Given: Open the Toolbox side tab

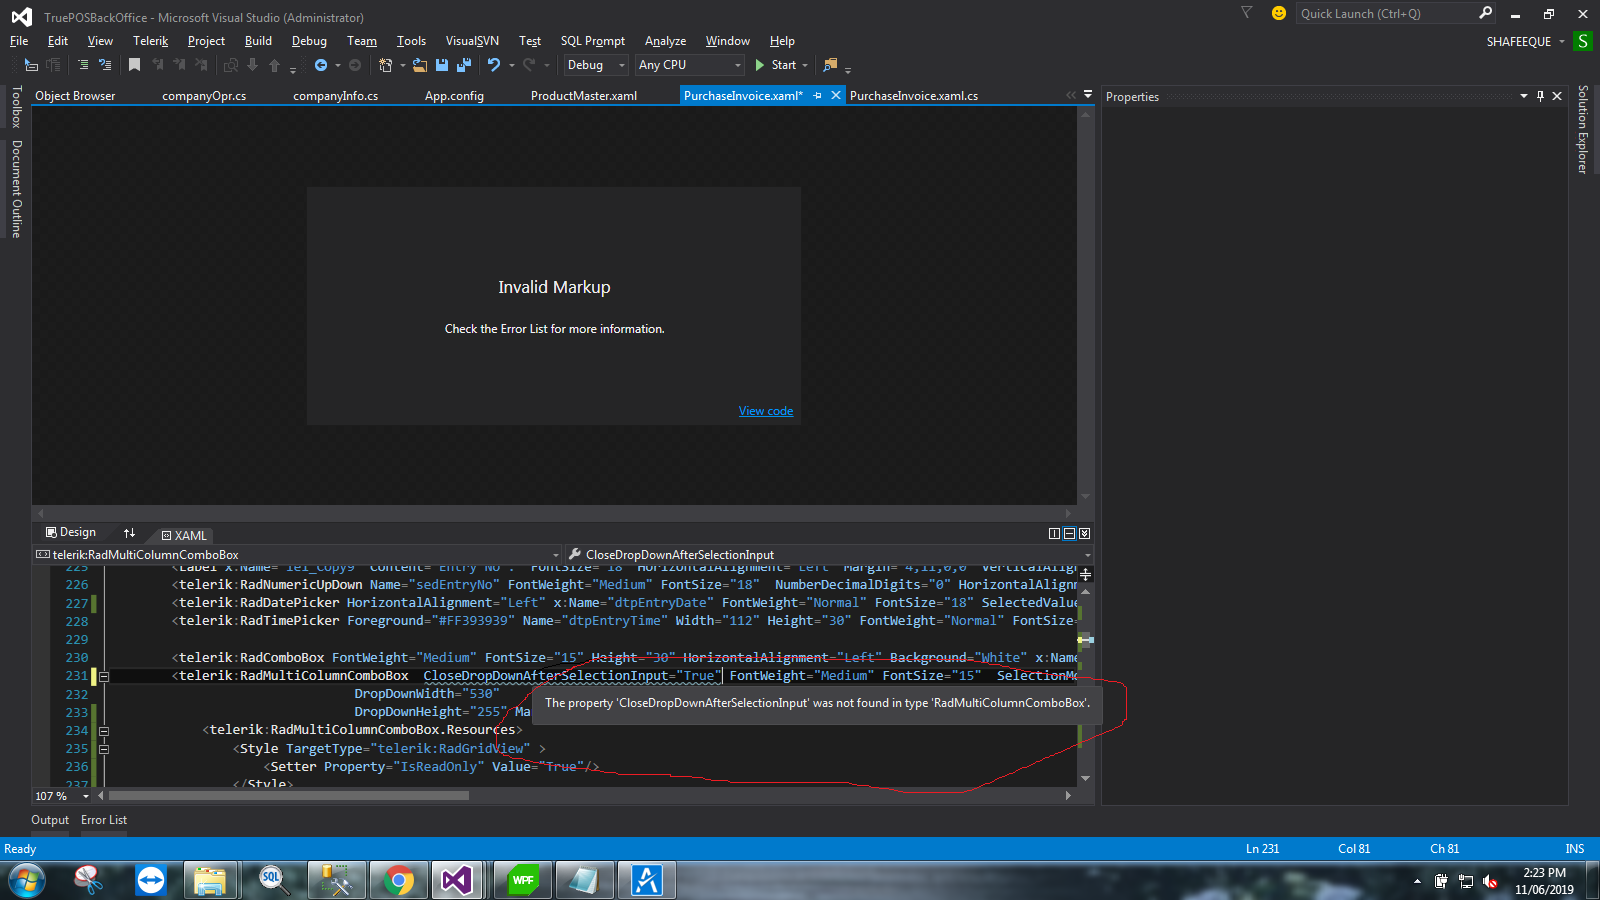Looking at the screenshot, I should point(16,107).
